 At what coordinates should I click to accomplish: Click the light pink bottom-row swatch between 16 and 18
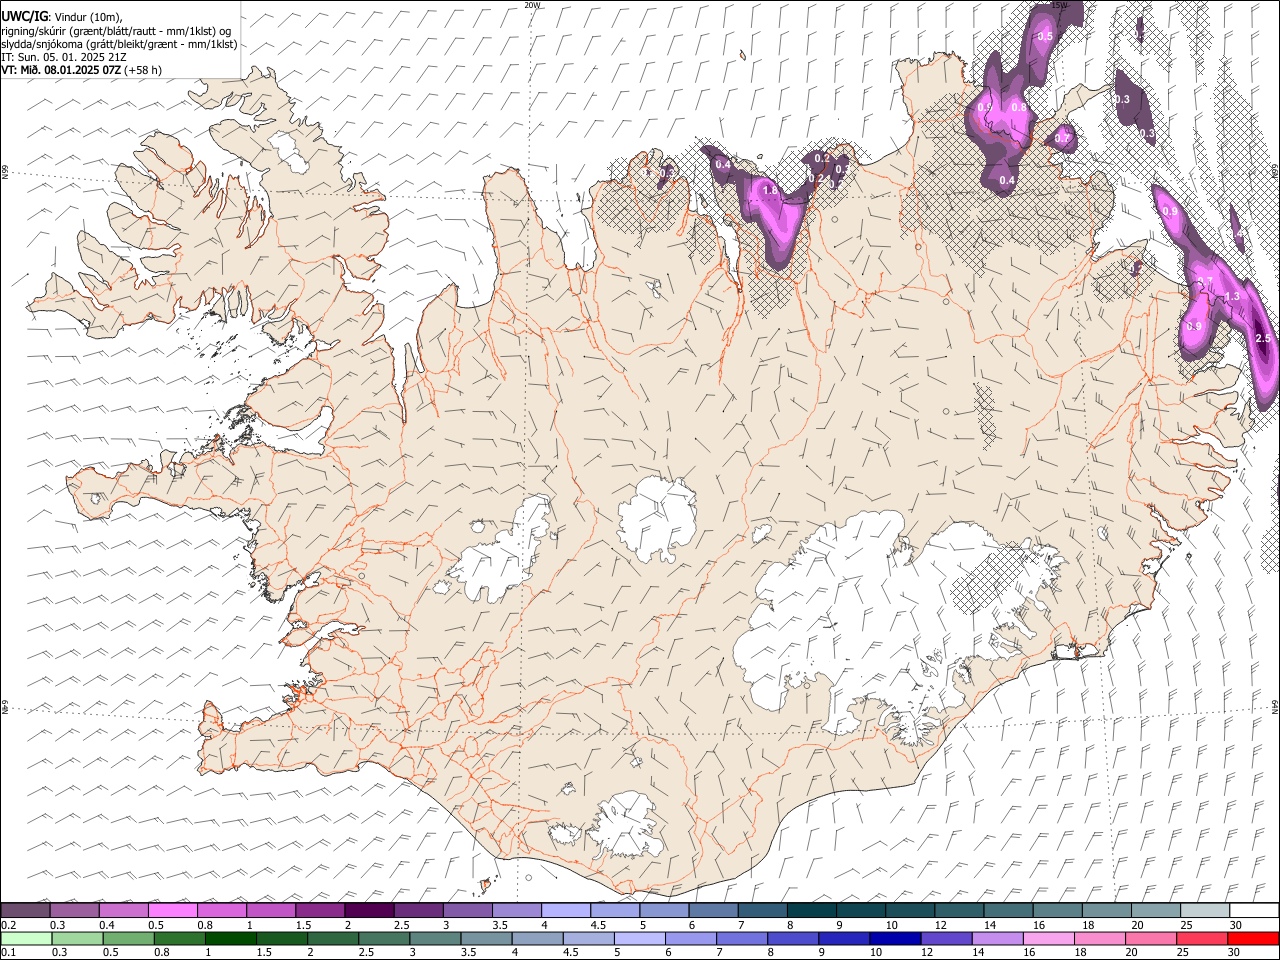point(1047,938)
